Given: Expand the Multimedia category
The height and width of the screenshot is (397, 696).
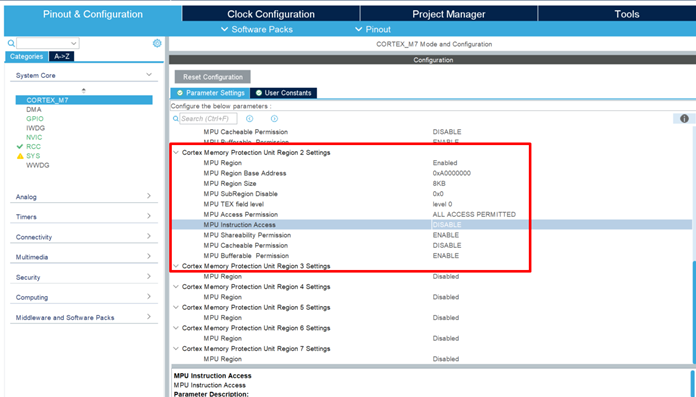Looking at the screenshot, I should (149, 256).
